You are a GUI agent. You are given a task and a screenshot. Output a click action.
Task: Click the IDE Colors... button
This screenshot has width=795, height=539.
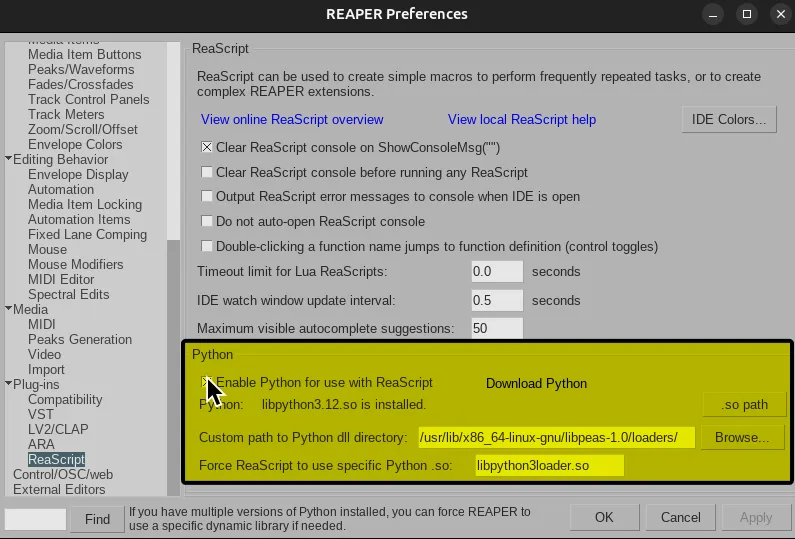(x=729, y=120)
